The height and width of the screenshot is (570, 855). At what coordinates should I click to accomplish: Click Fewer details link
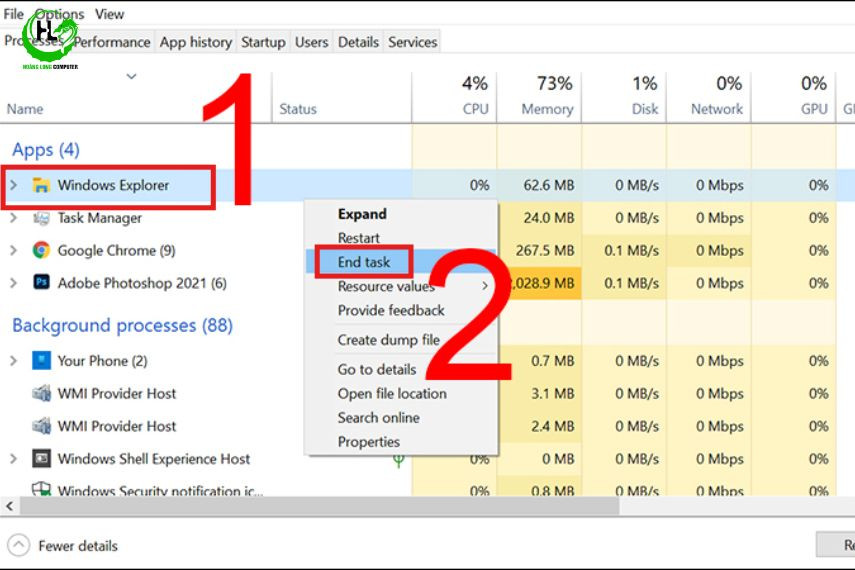click(x=78, y=545)
